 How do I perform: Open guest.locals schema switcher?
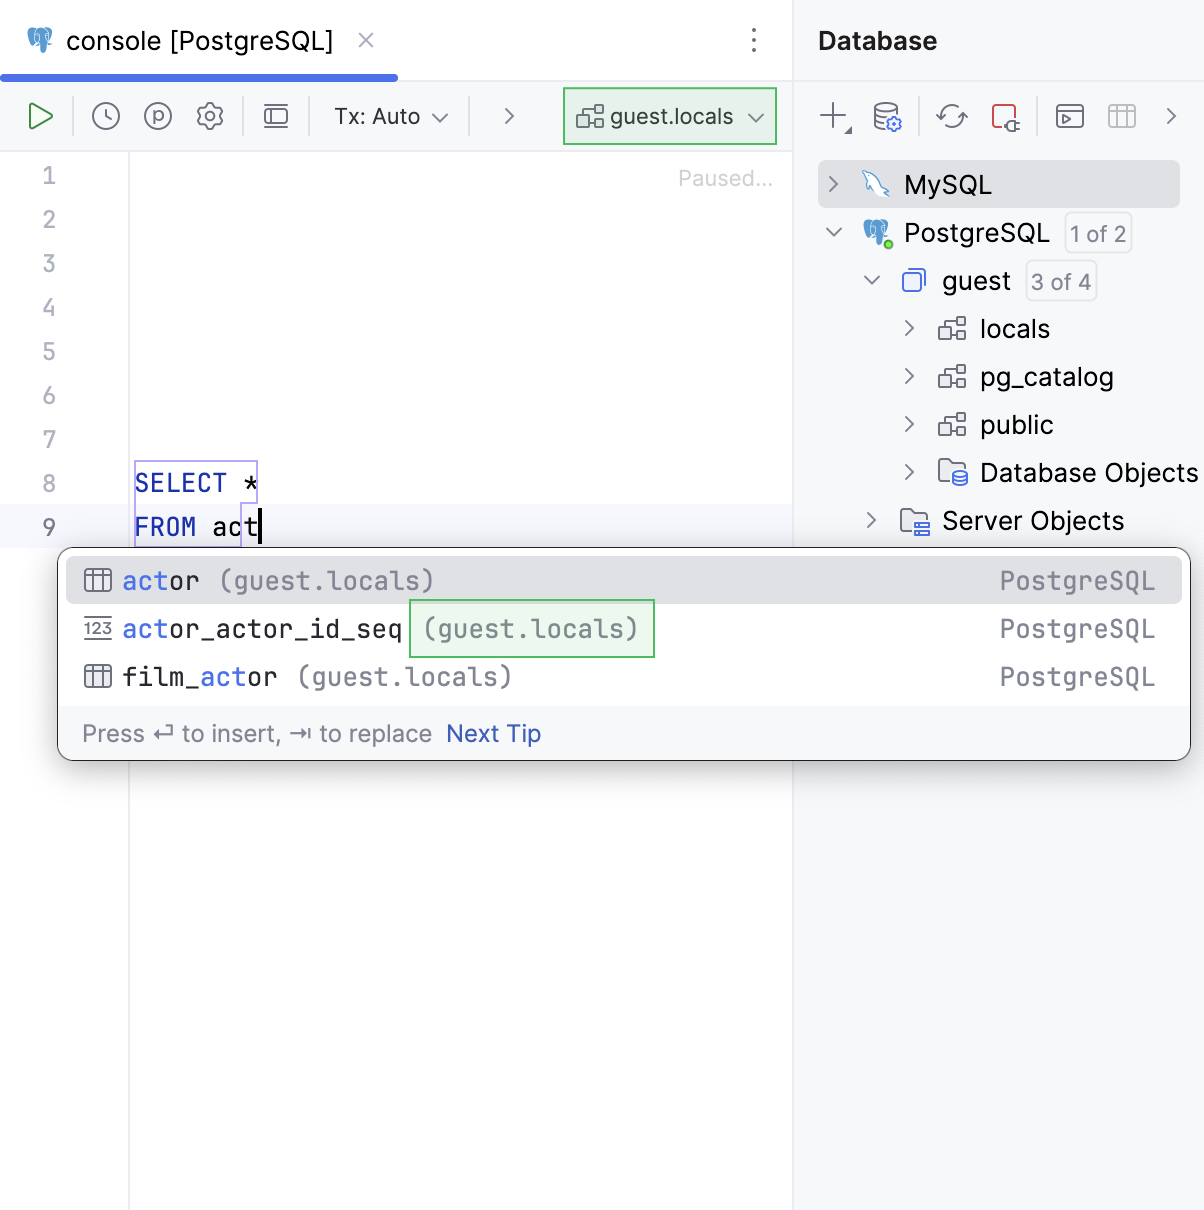coord(670,116)
